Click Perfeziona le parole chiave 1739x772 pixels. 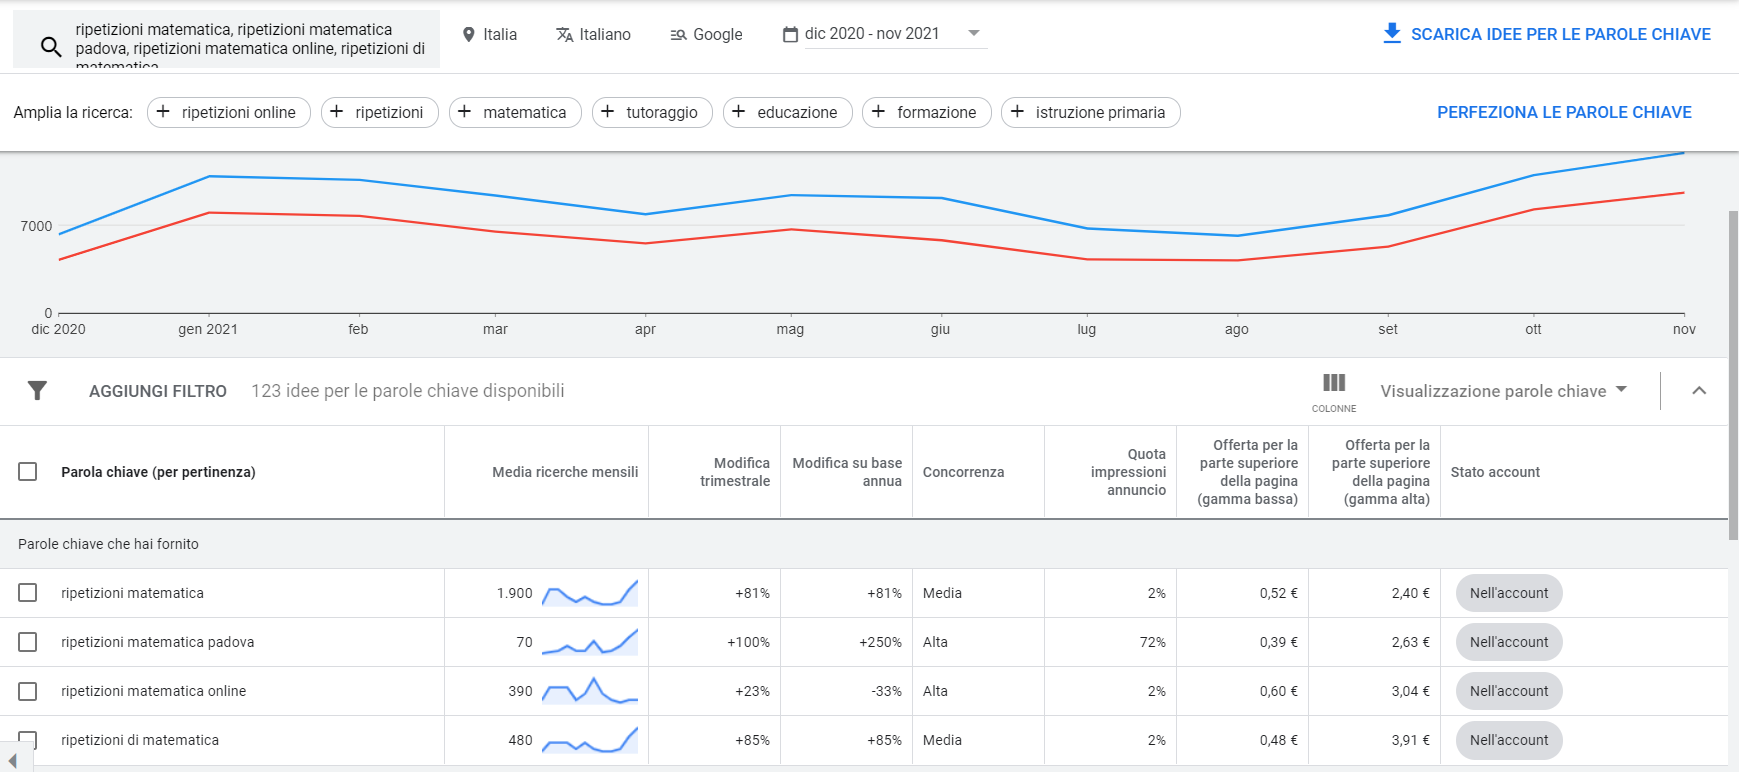[1564, 112]
